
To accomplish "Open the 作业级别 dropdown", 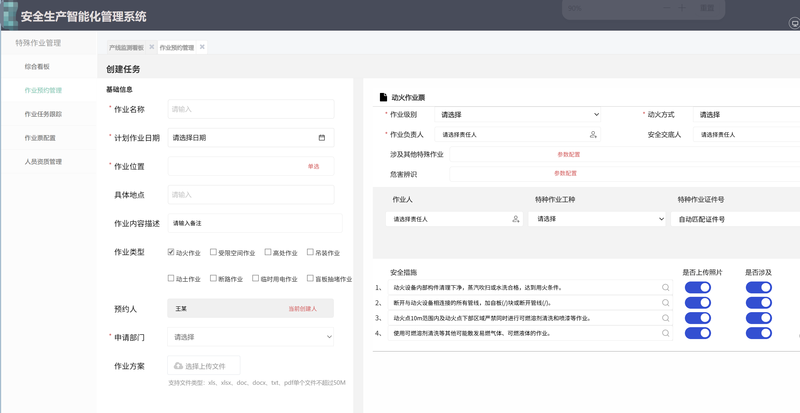I will [x=517, y=115].
